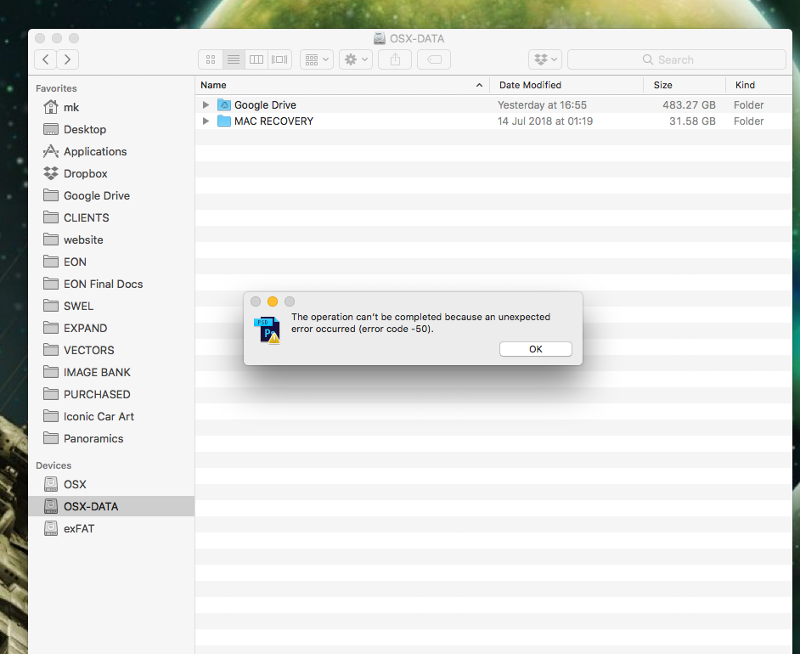The image size is (800, 654).
Task: Click the date 14 Jul 2018 at 01:19
Action: tap(545, 121)
